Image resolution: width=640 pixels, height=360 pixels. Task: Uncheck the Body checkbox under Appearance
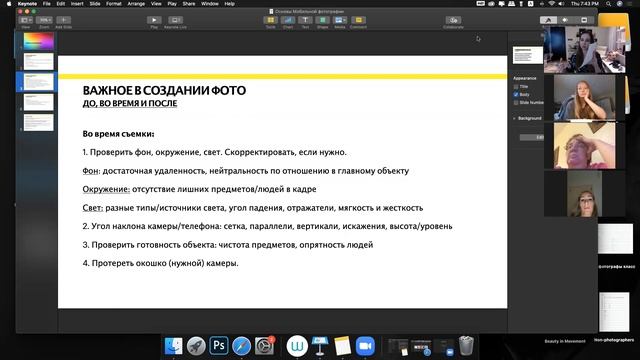(x=516, y=94)
